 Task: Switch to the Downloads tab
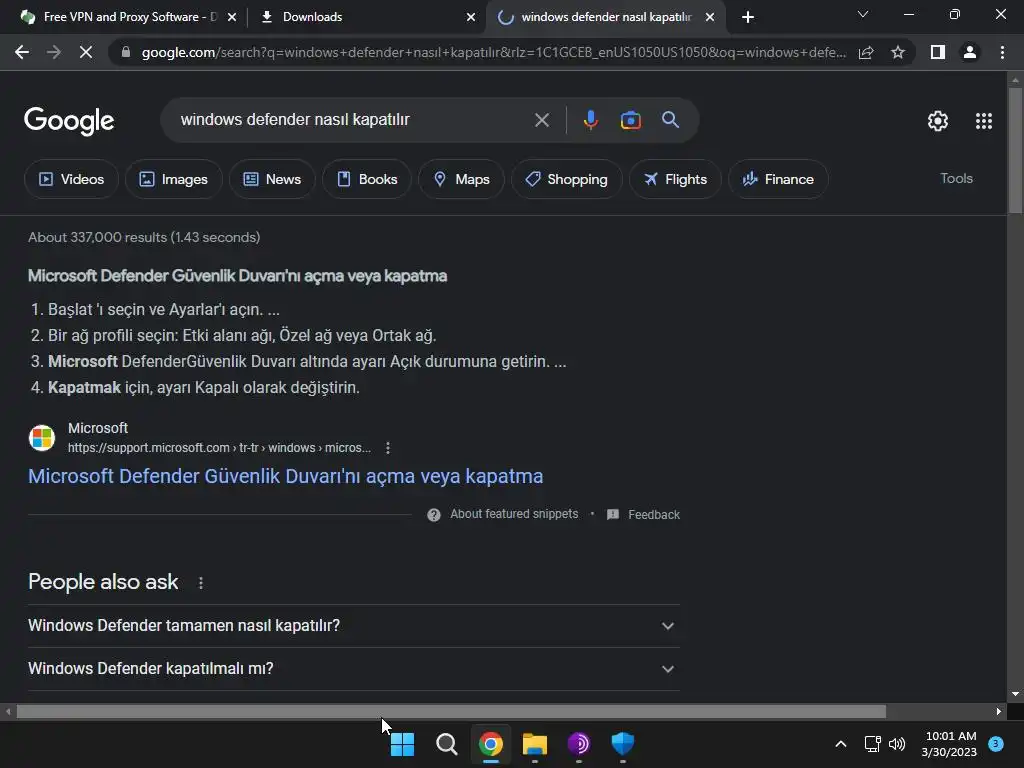pos(366,17)
